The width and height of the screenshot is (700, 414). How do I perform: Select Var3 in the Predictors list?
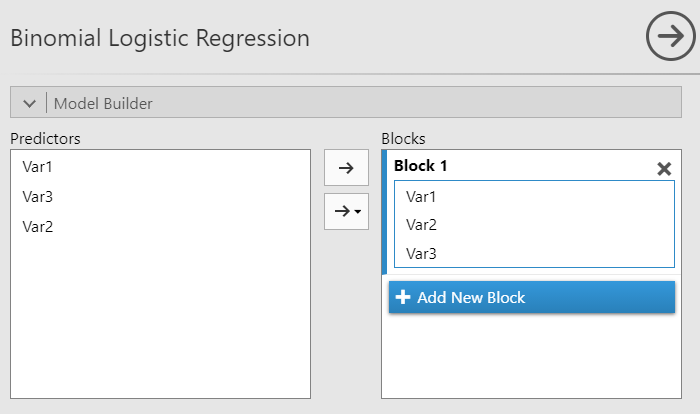37,198
